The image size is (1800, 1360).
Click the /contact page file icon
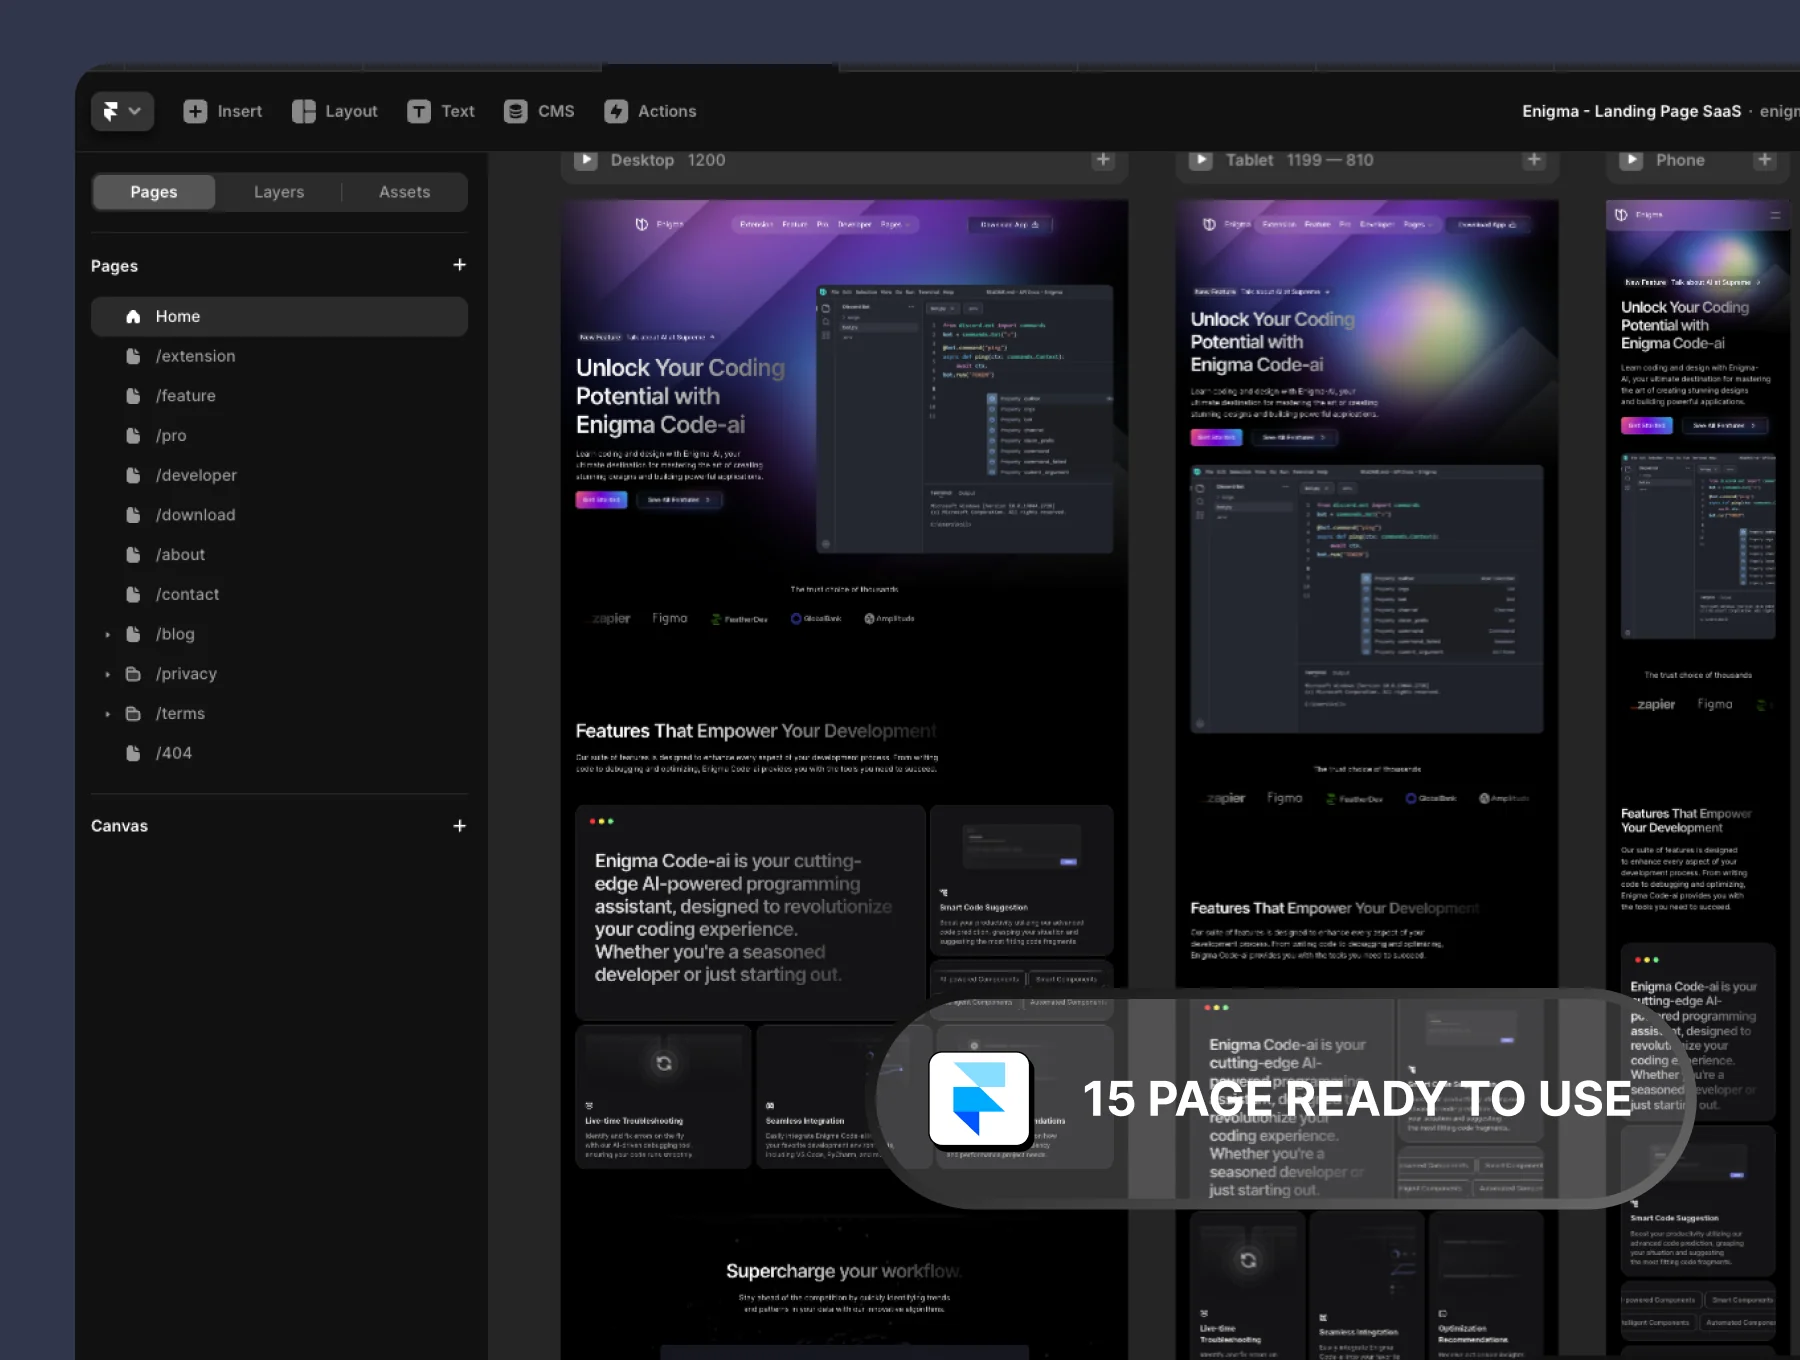(x=133, y=594)
